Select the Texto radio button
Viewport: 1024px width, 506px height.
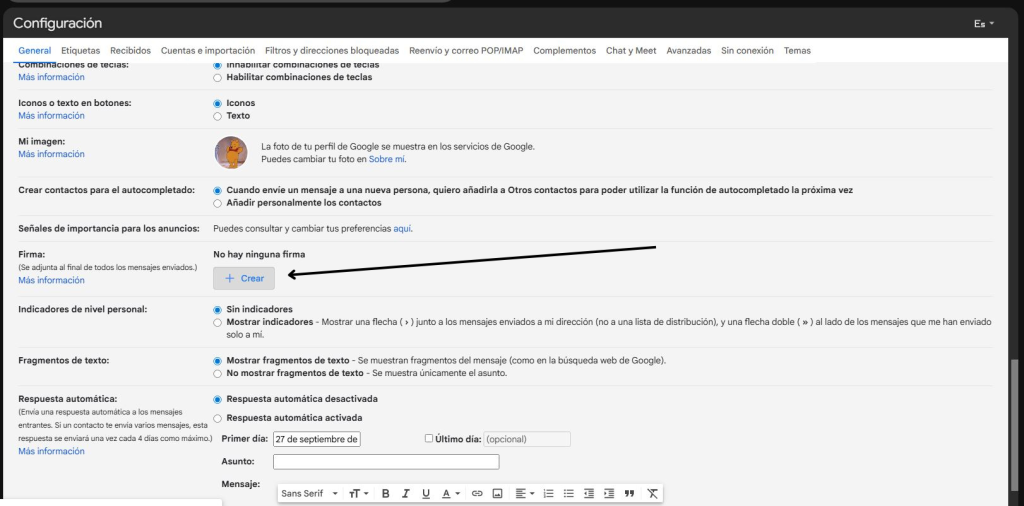218,116
